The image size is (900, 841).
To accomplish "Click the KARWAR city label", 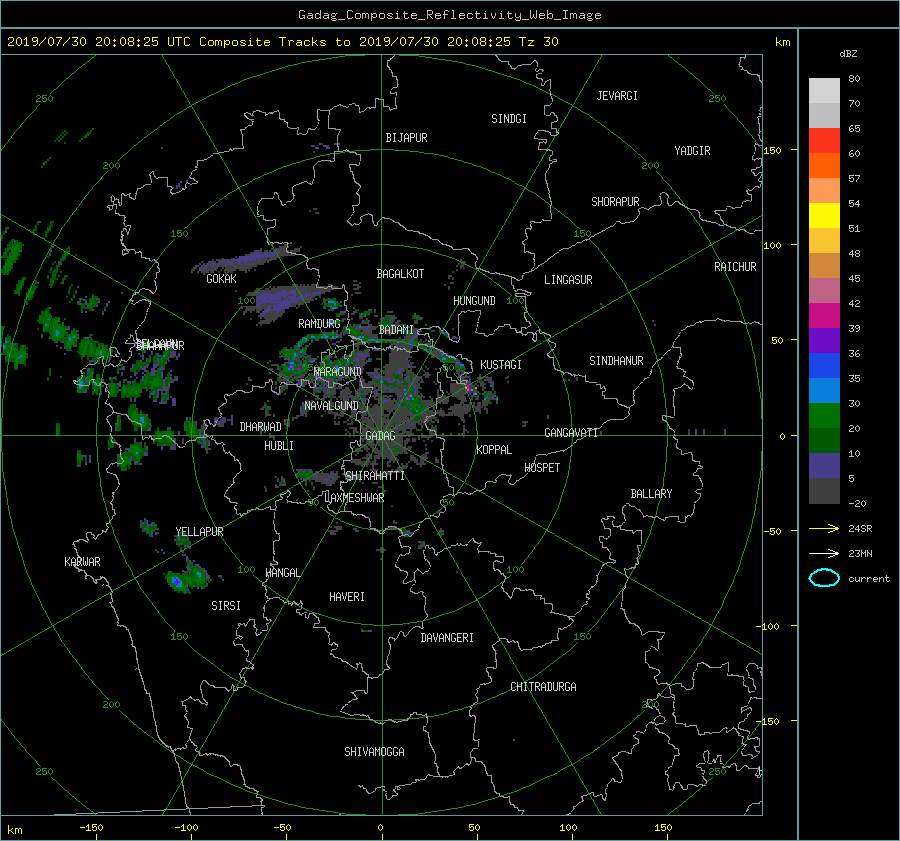I will pyautogui.click(x=82, y=563).
